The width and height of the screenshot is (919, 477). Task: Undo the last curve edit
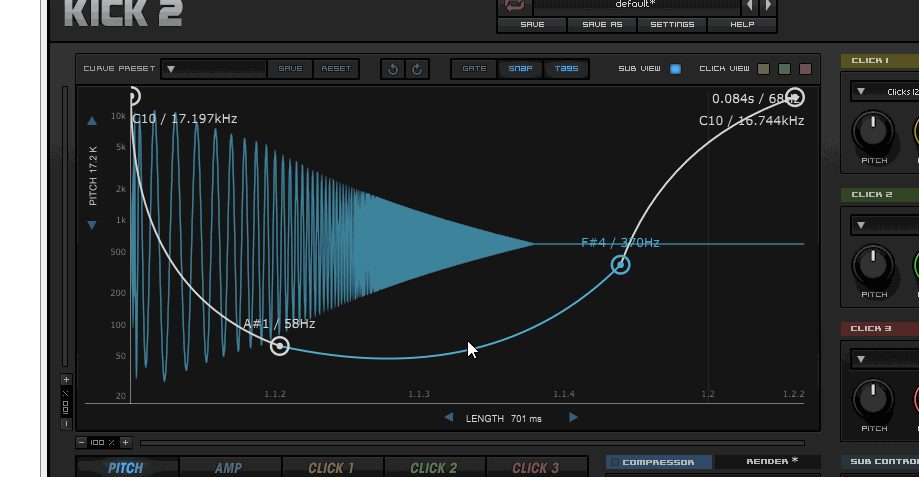[393, 69]
